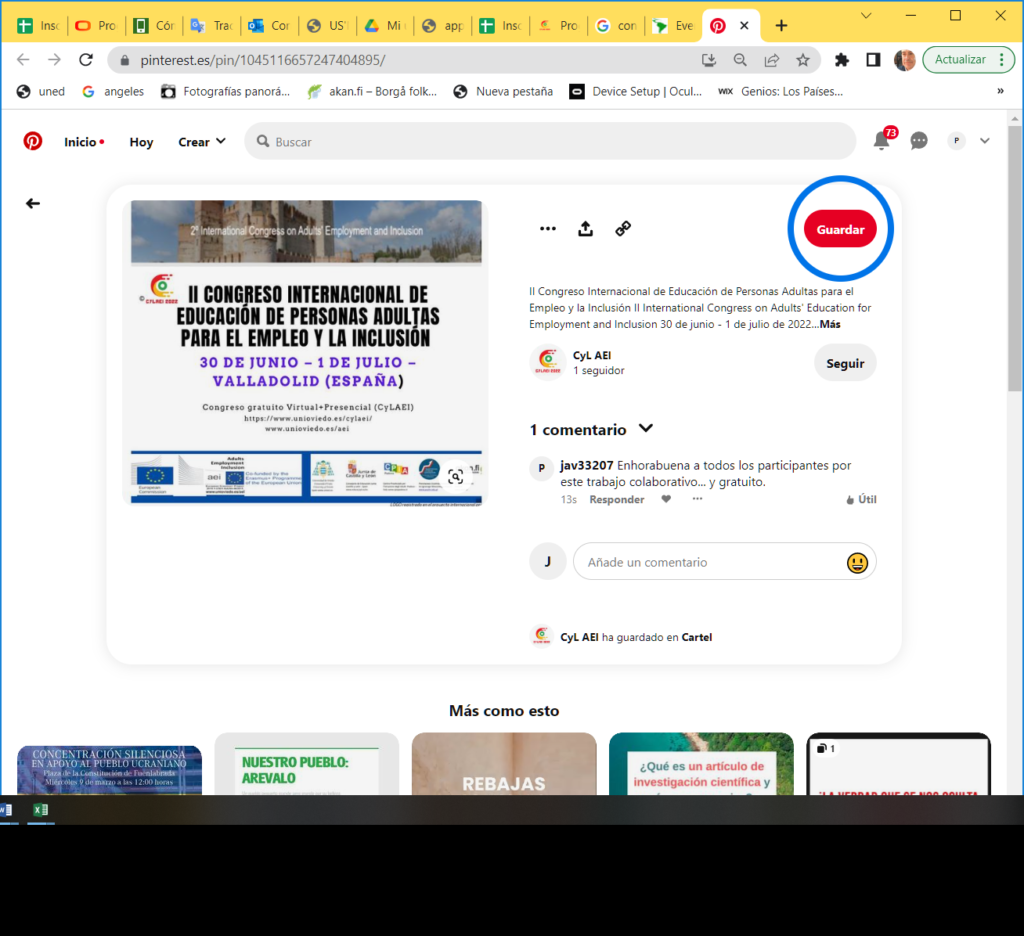Open Hoy tab in Pinterest header
This screenshot has height=936, width=1024.
(x=141, y=142)
